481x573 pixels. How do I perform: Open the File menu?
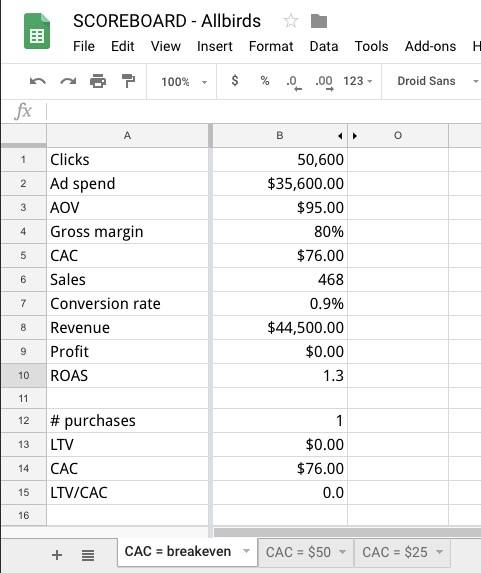(84, 46)
